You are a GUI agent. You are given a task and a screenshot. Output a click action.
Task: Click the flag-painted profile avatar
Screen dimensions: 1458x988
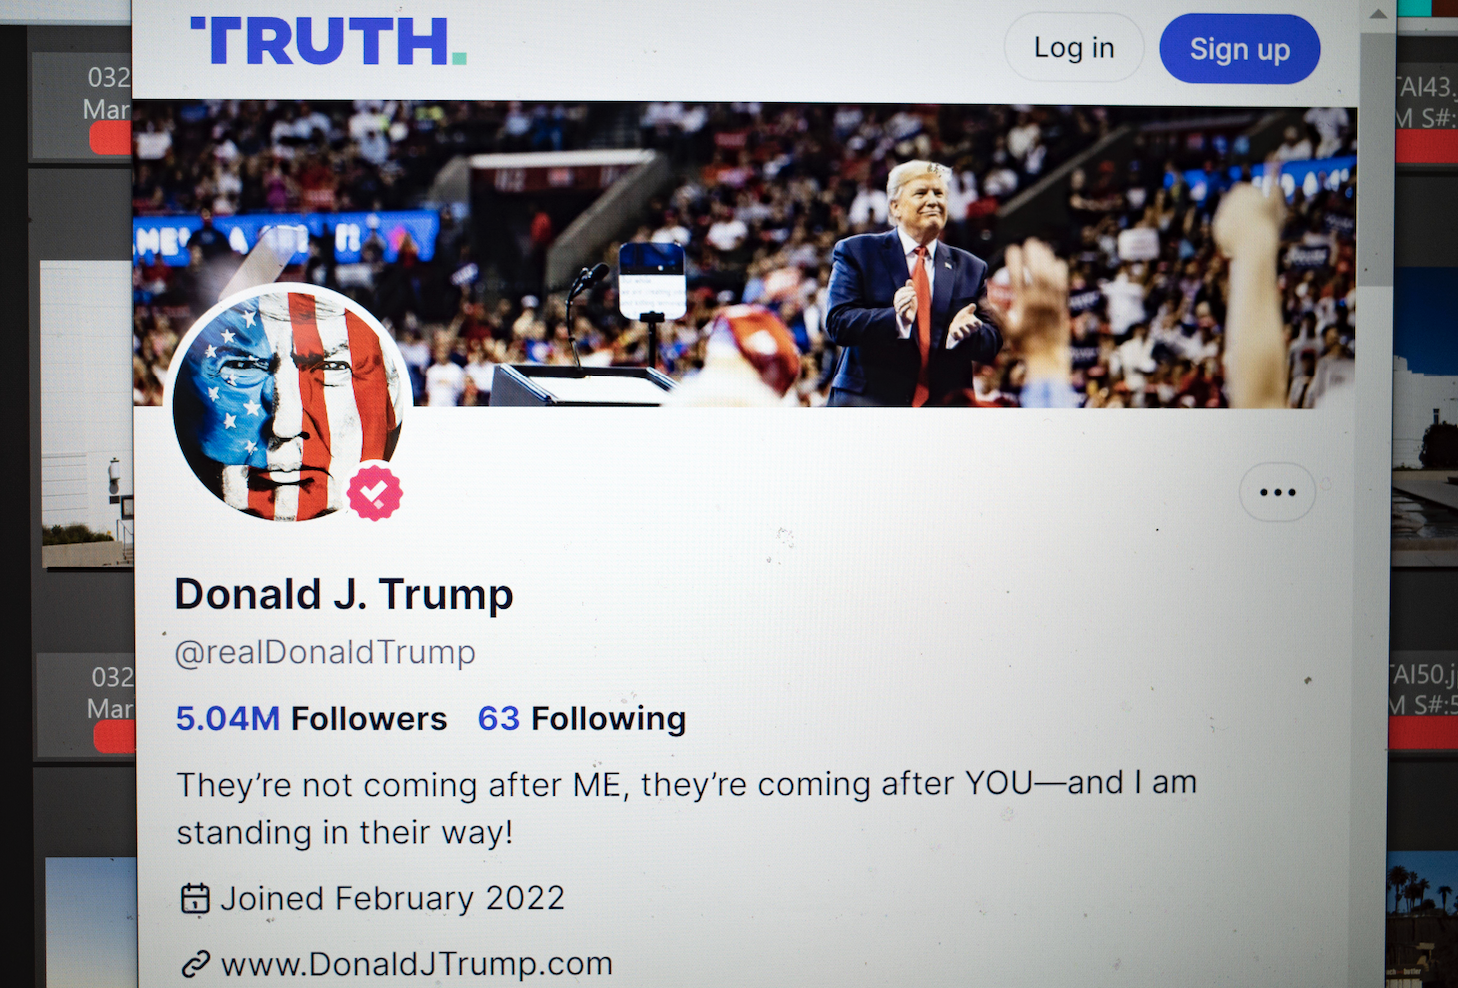click(287, 402)
